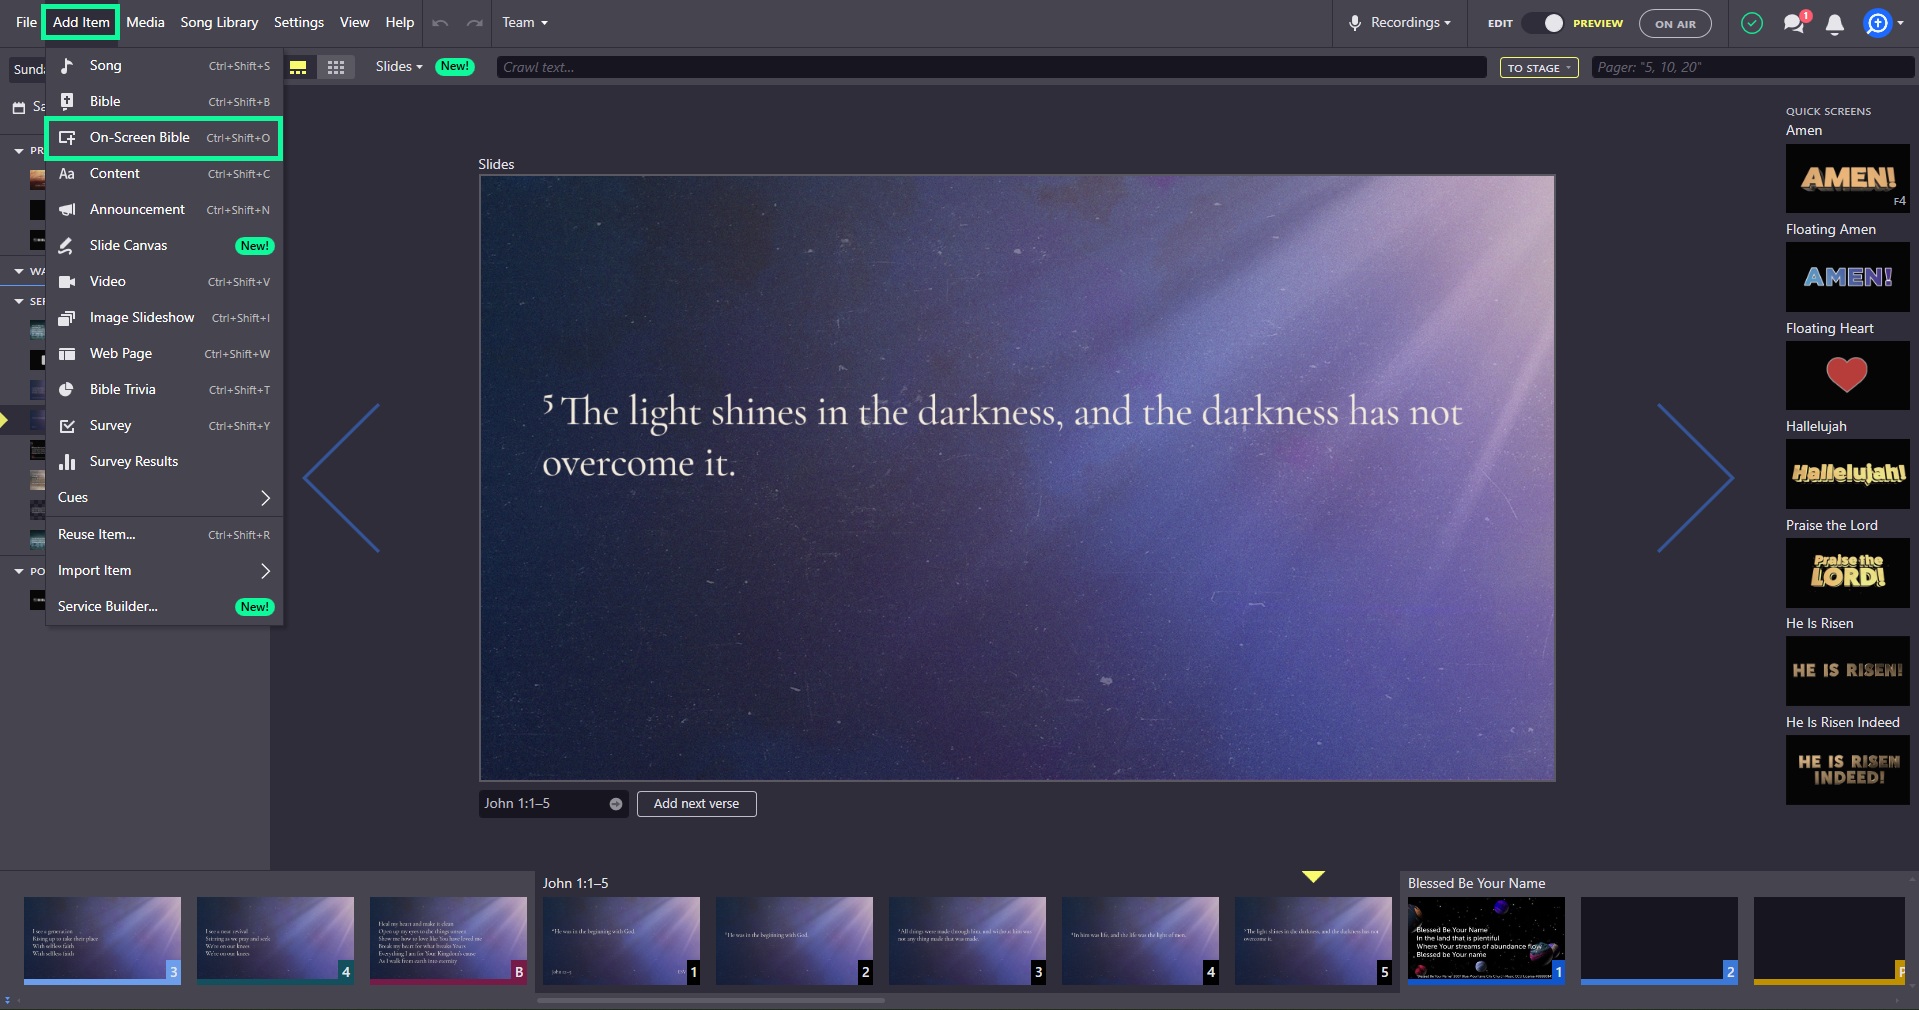Click the Add next verse button

click(x=696, y=804)
